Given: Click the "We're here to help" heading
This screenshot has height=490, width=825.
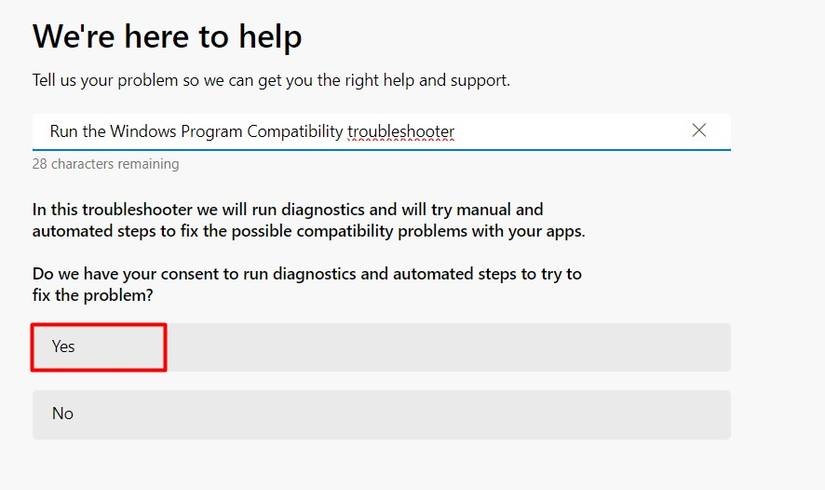Looking at the screenshot, I should point(167,37).
